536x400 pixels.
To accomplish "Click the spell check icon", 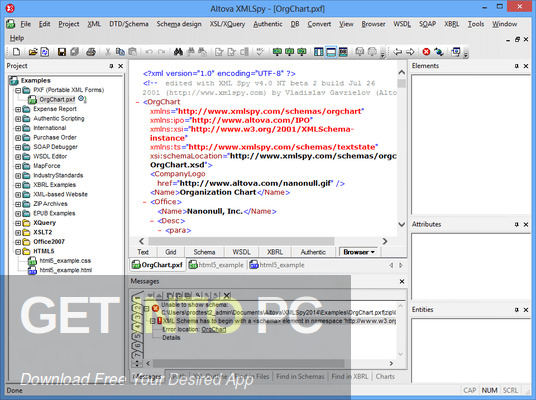I will point(260,52).
